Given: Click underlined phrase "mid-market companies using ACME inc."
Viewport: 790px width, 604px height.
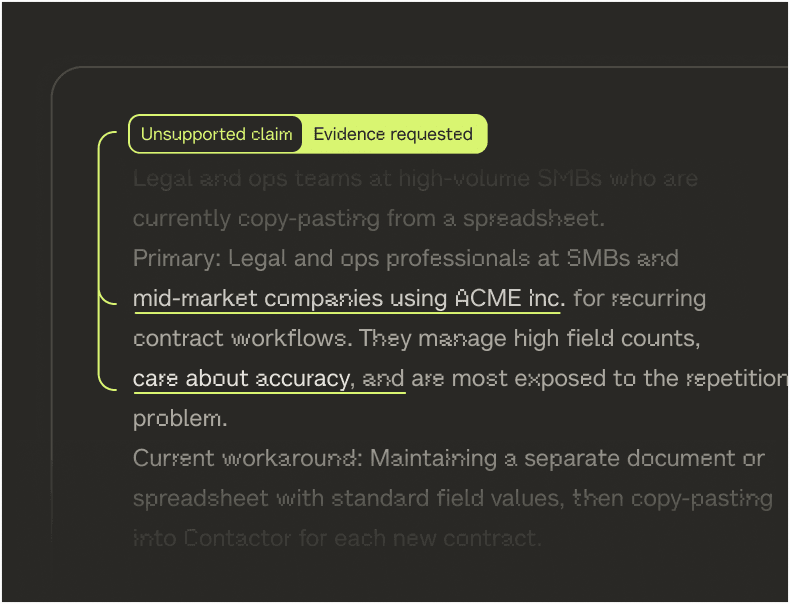Looking at the screenshot, I should pos(349,298).
